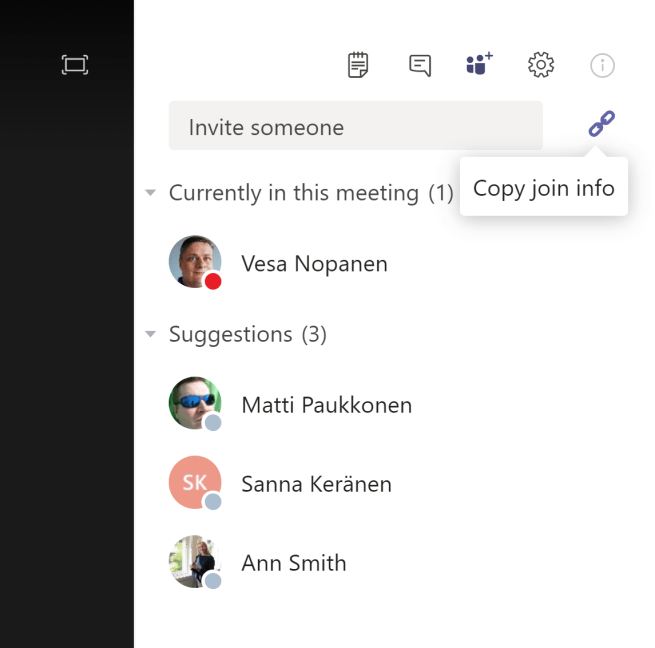Open the meeting notes icon
The width and height of the screenshot is (655, 648).
pyautogui.click(x=358, y=66)
